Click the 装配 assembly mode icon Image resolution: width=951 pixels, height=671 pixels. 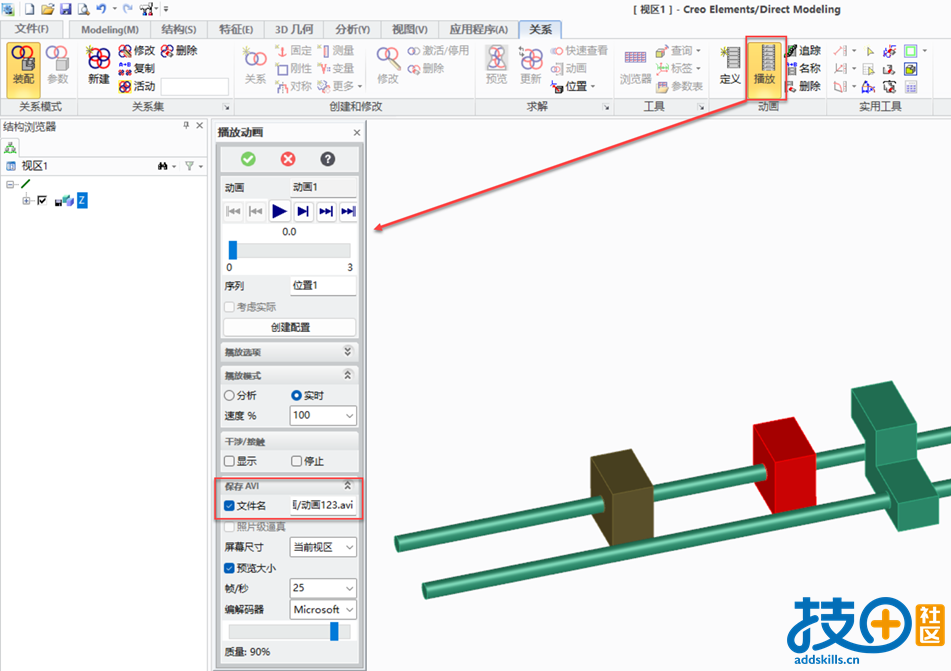point(23,69)
